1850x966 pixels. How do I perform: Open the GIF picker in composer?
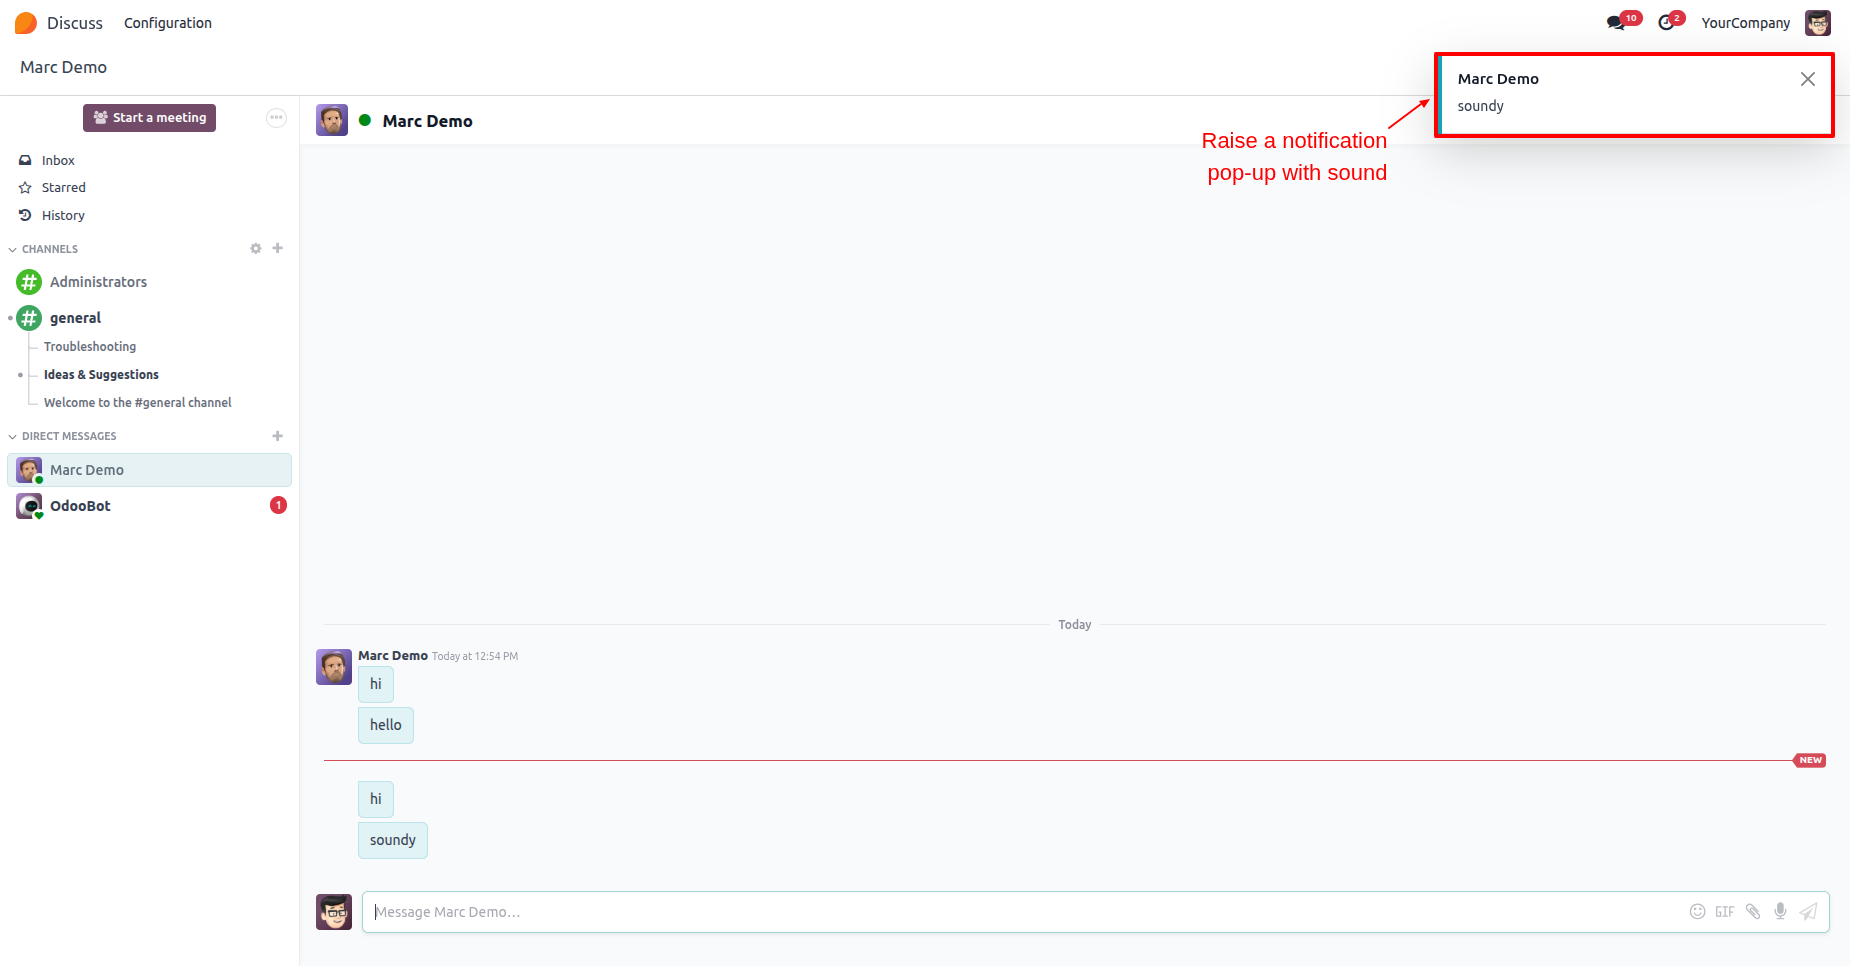point(1725,911)
